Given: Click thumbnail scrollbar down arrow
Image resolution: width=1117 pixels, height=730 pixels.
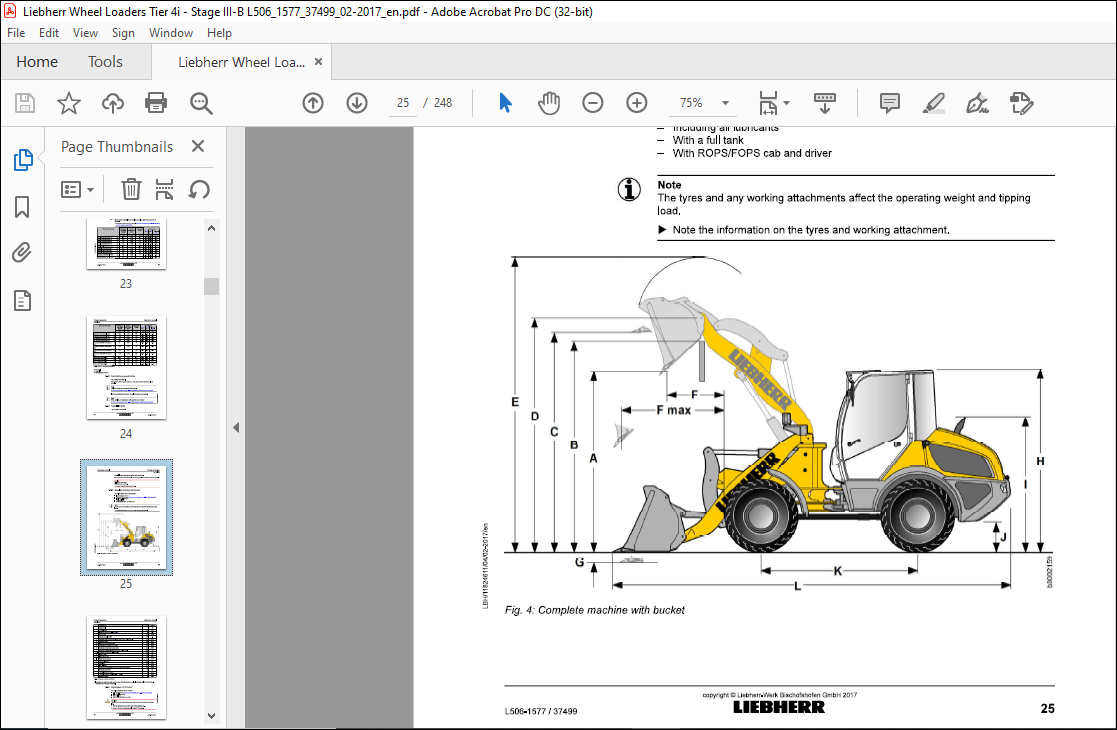Looking at the screenshot, I should [211, 716].
